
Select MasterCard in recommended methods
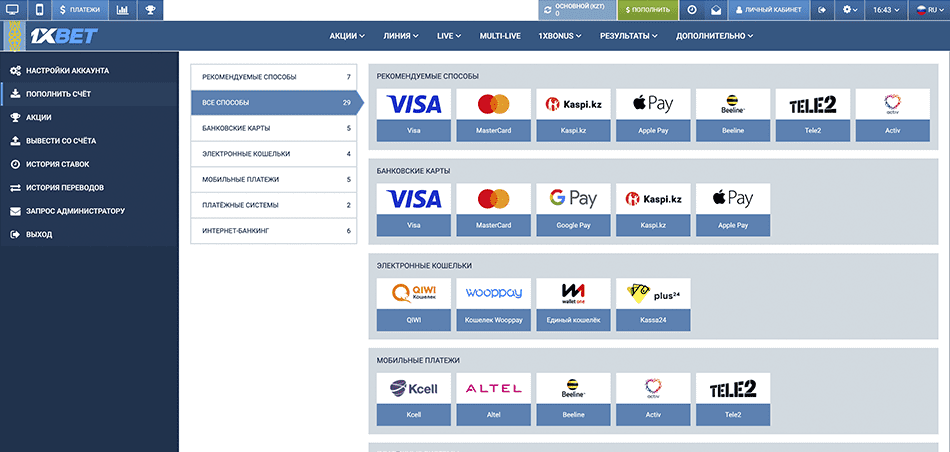[x=494, y=115]
